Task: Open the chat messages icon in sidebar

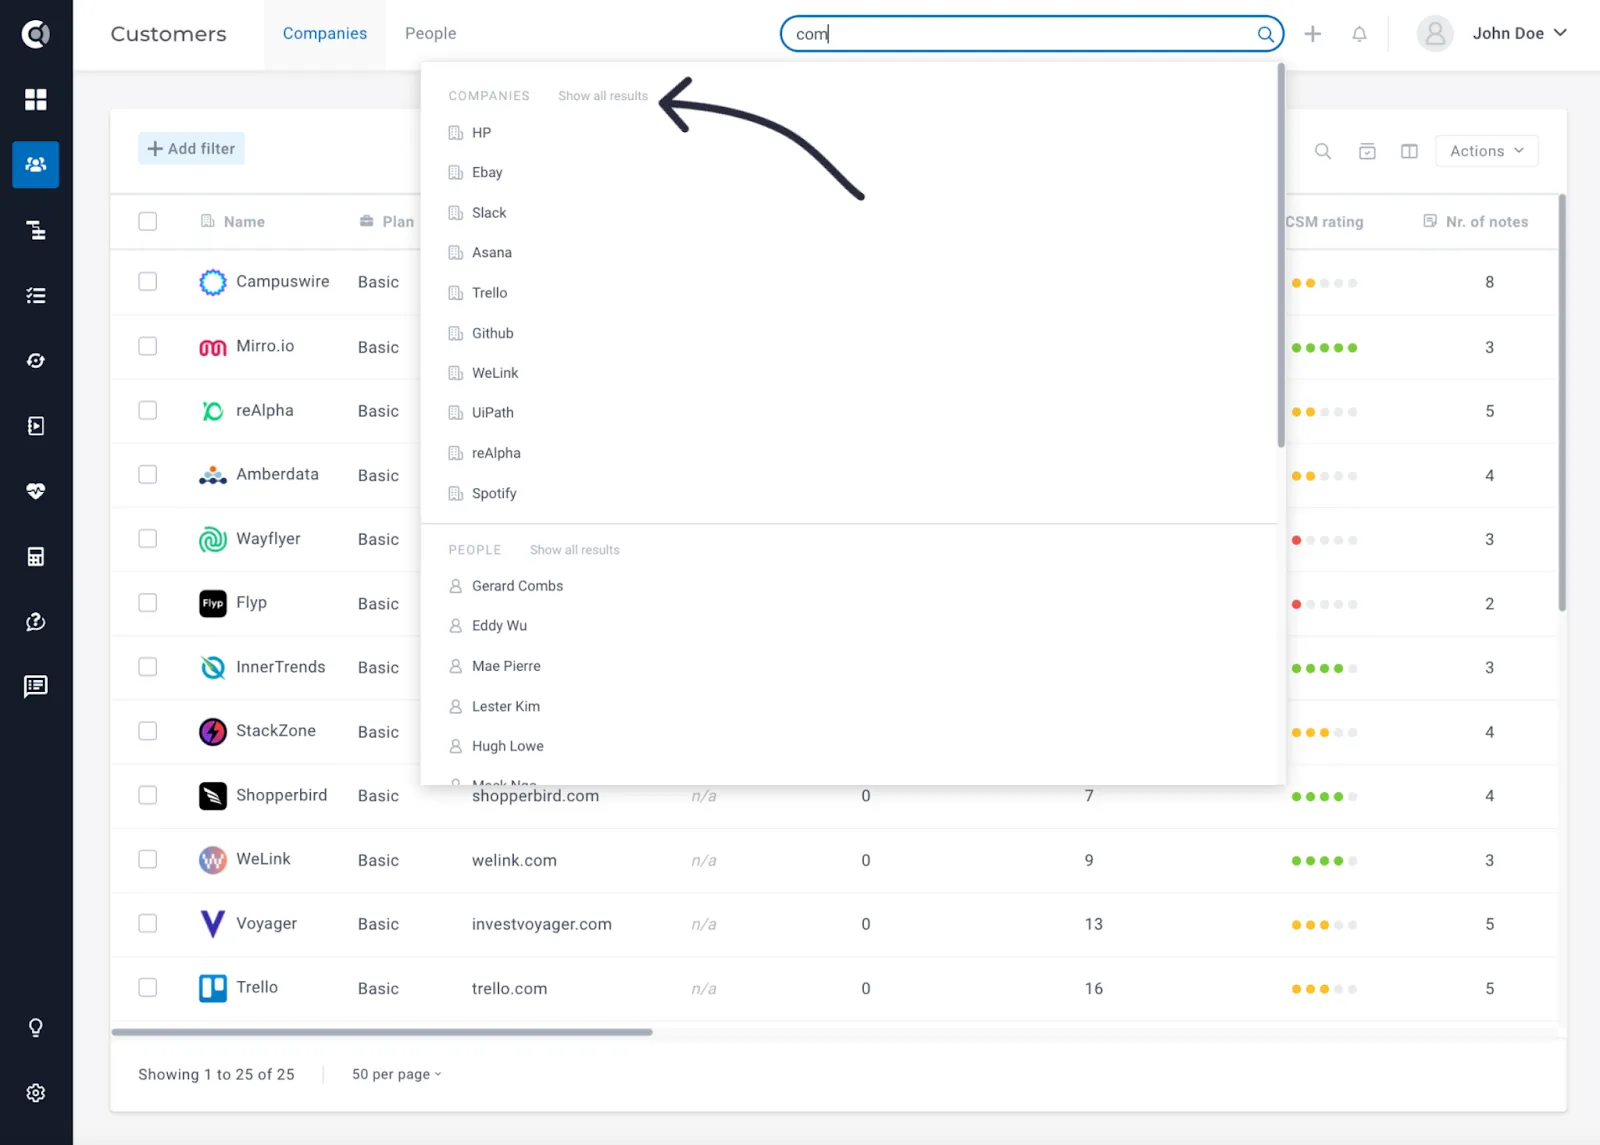Action: click(36, 686)
